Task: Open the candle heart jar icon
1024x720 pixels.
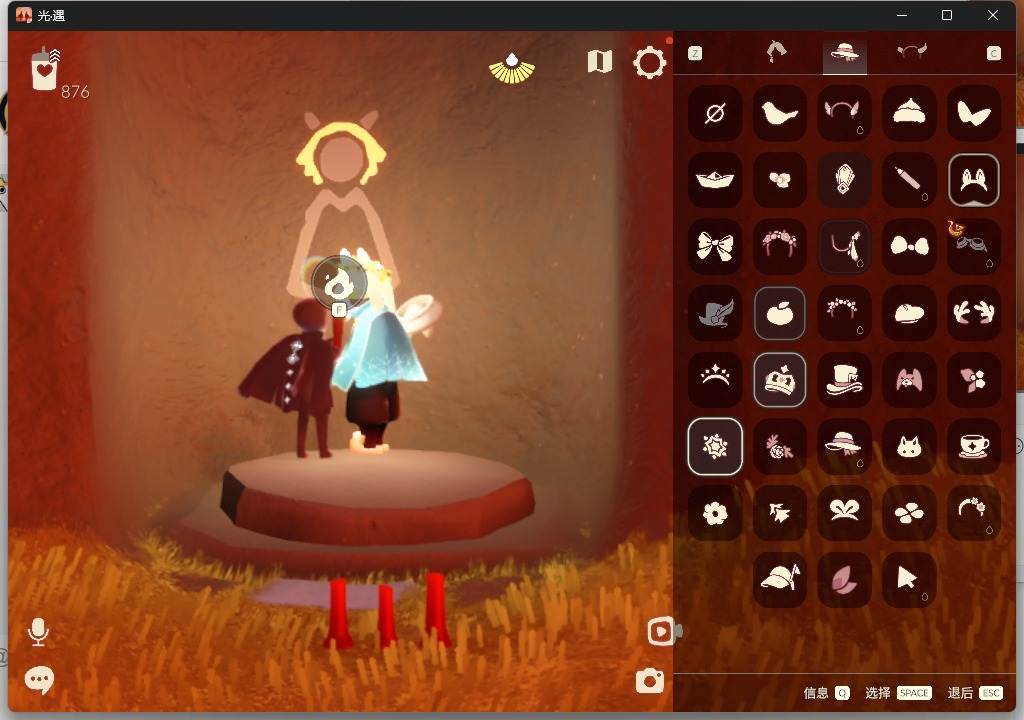Action: tap(45, 69)
